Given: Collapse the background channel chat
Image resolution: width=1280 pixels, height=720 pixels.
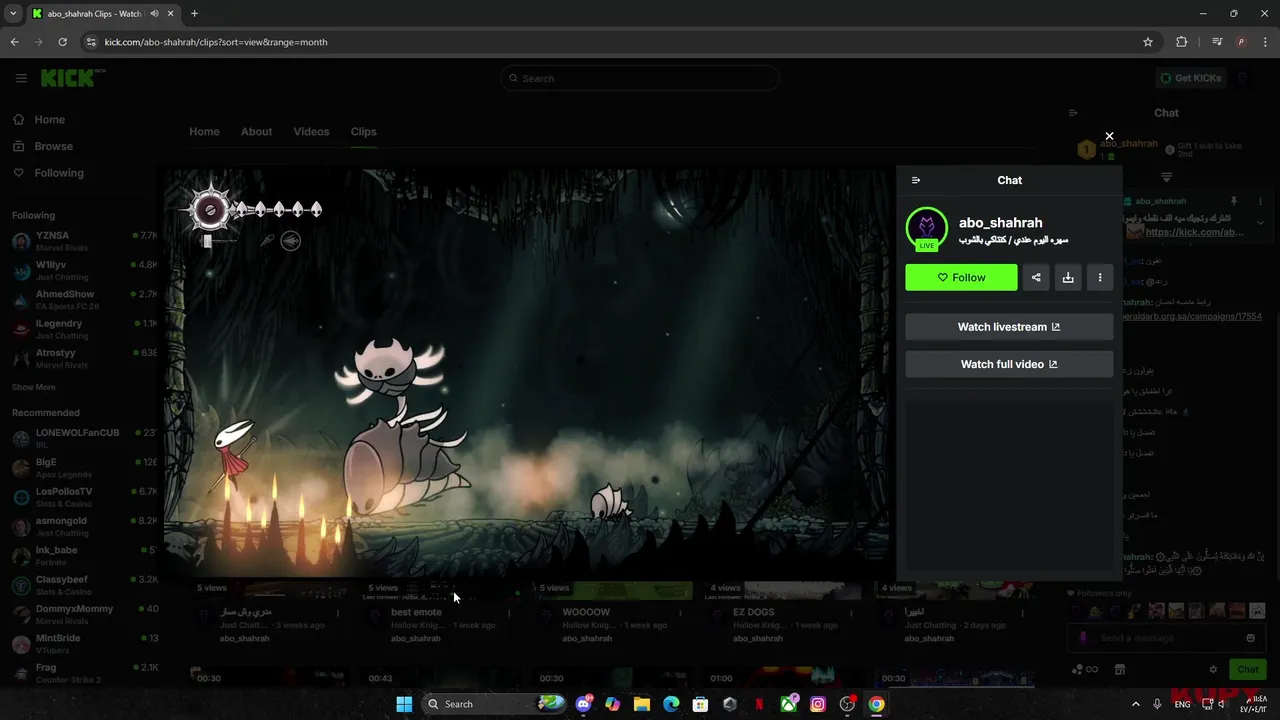Looking at the screenshot, I should pos(1073,113).
